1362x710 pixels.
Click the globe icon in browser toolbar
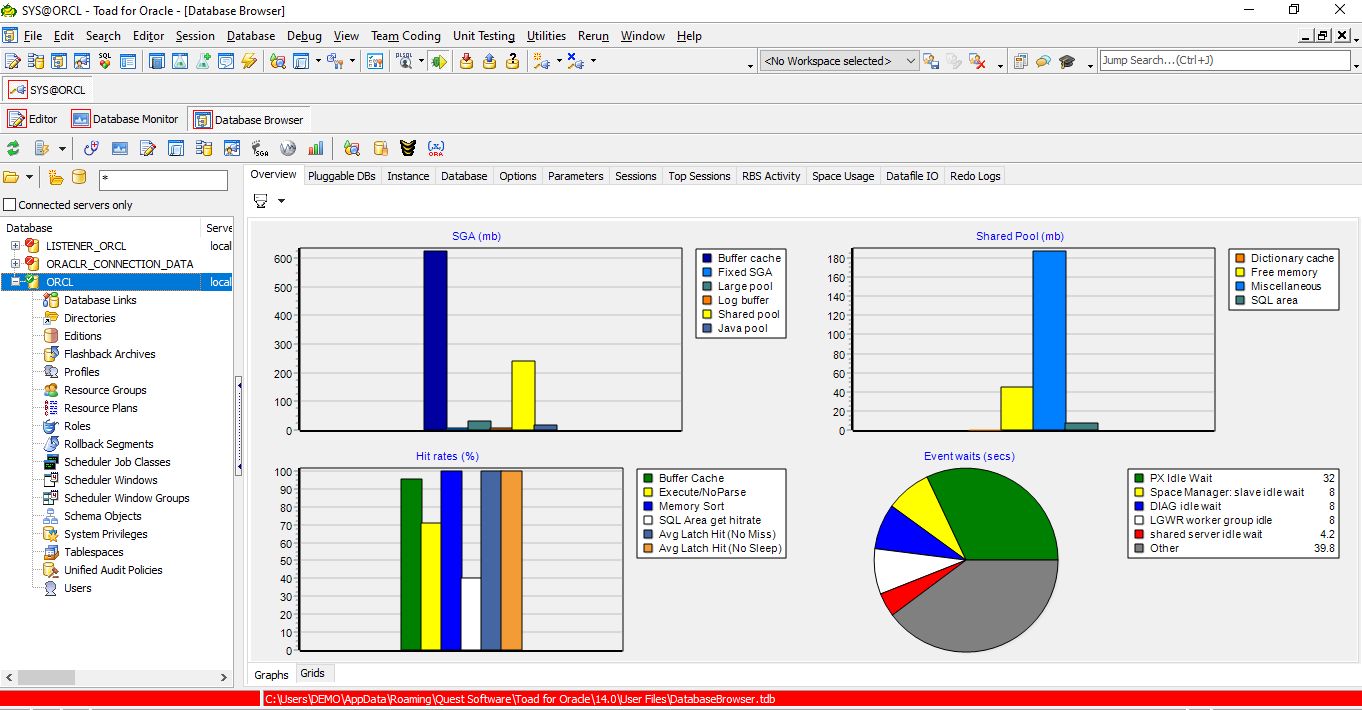pyautogui.click(x=288, y=148)
